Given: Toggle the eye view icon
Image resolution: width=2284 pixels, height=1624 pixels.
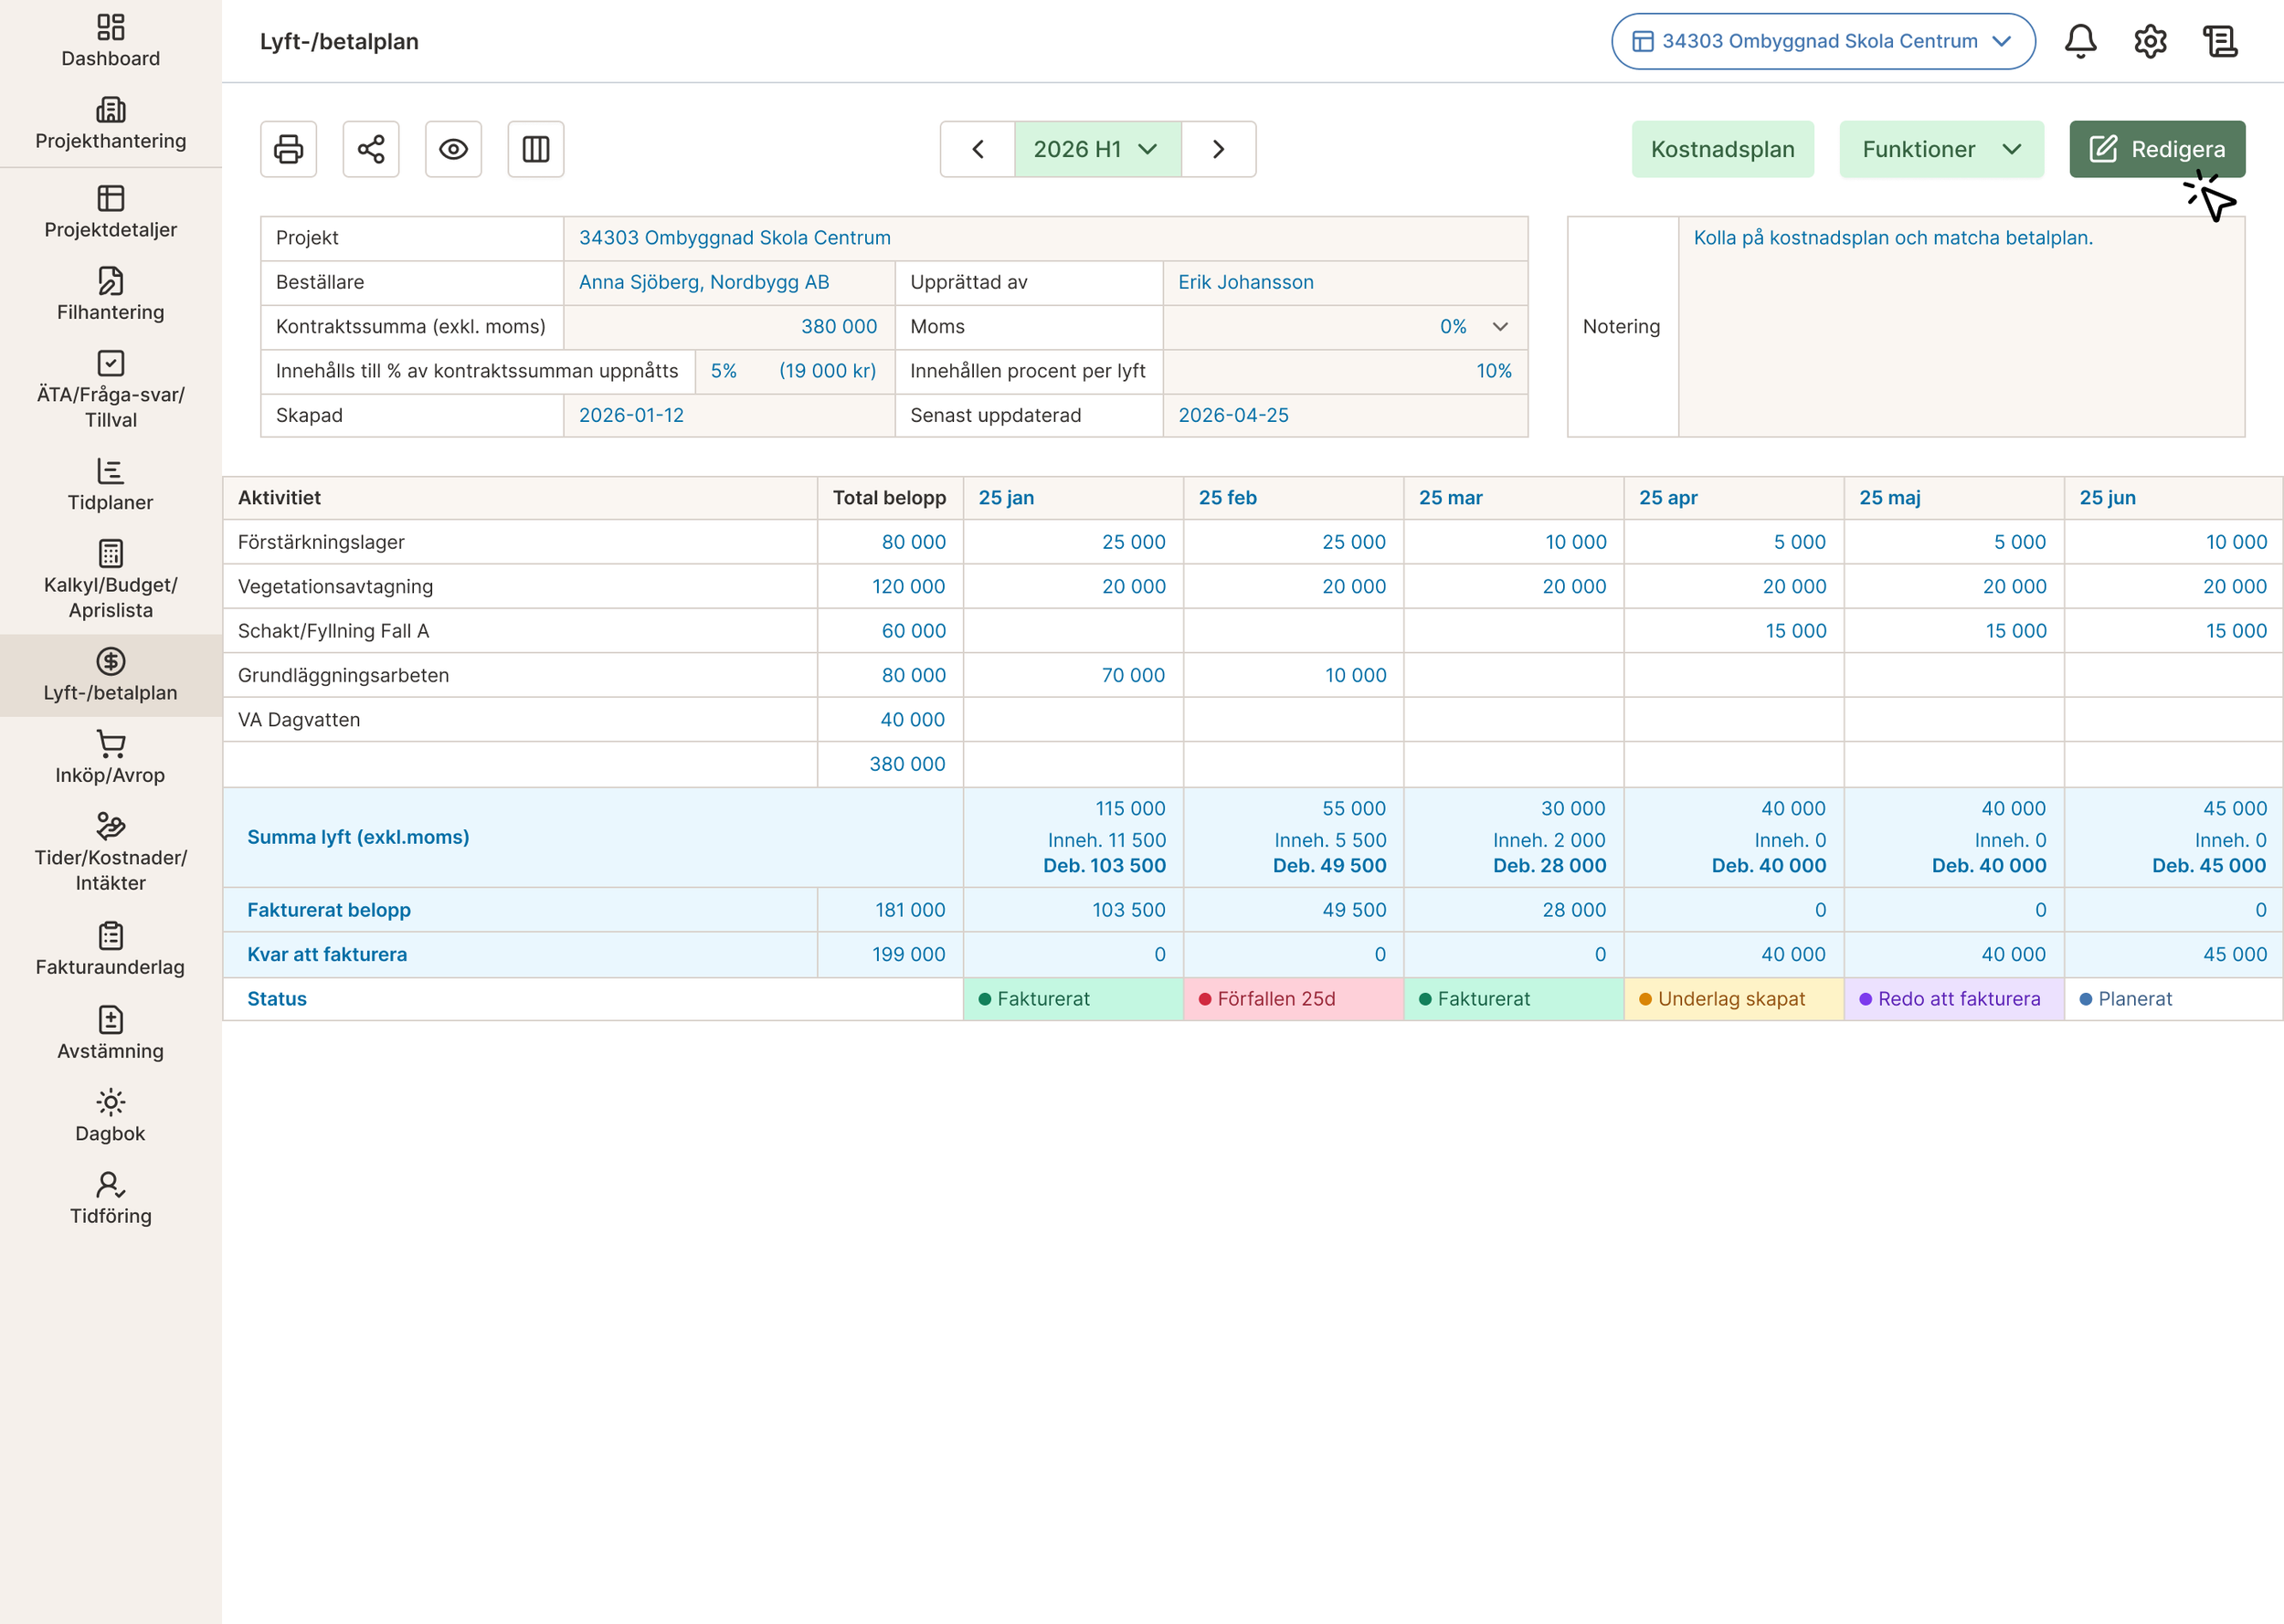Looking at the screenshot, I should (x=453, y=149).
